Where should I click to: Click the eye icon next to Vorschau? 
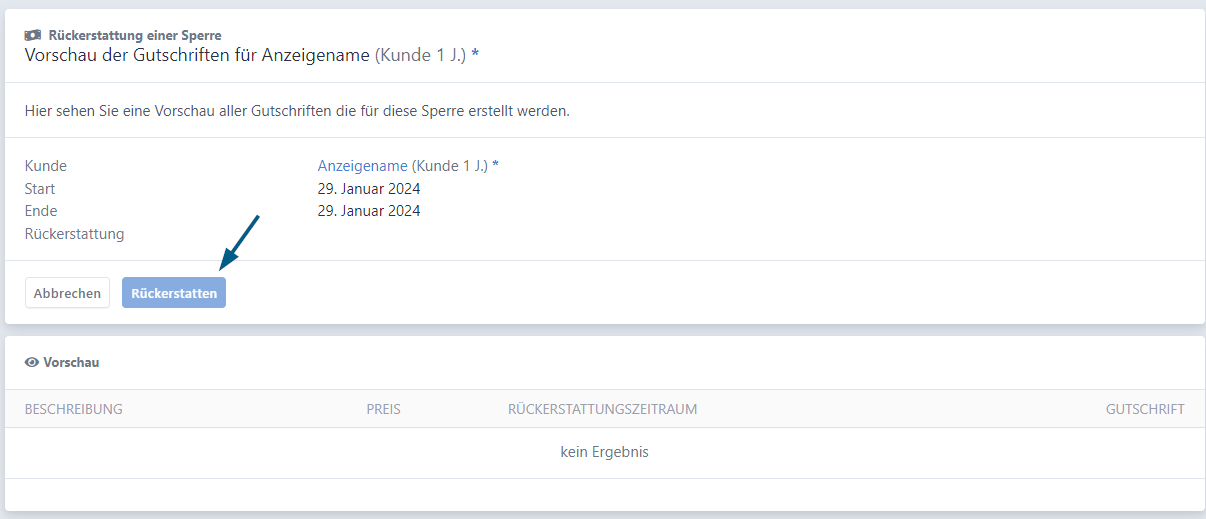[x=32, y=362]
